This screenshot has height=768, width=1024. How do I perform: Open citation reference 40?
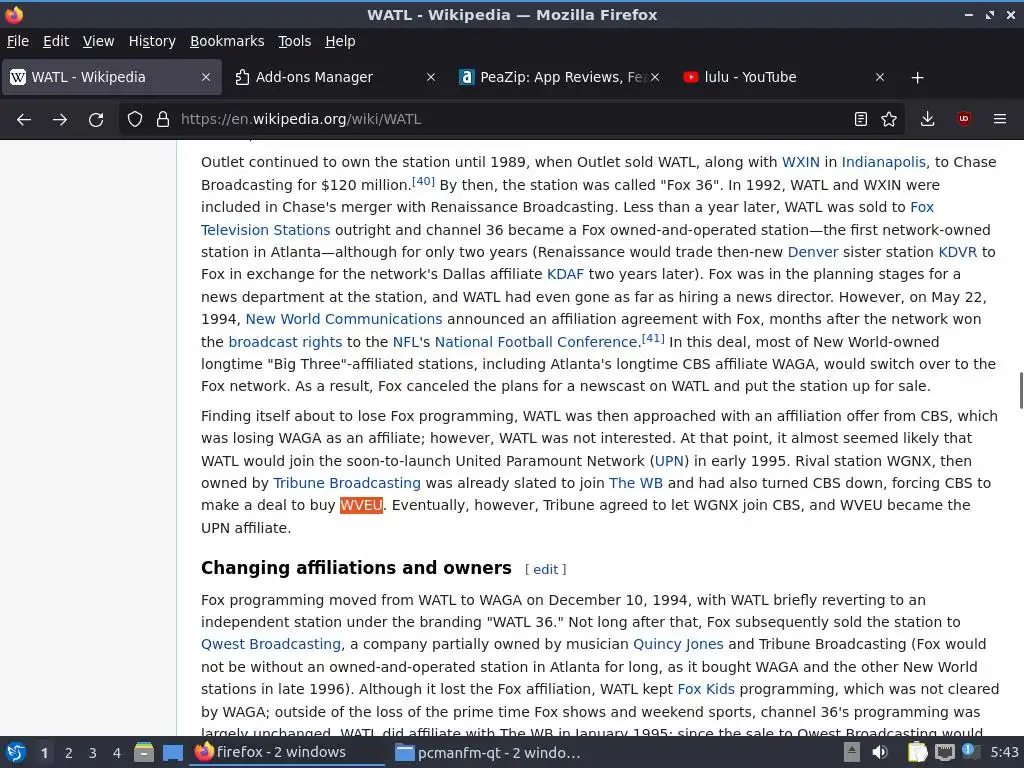click(x=423, y=181)
